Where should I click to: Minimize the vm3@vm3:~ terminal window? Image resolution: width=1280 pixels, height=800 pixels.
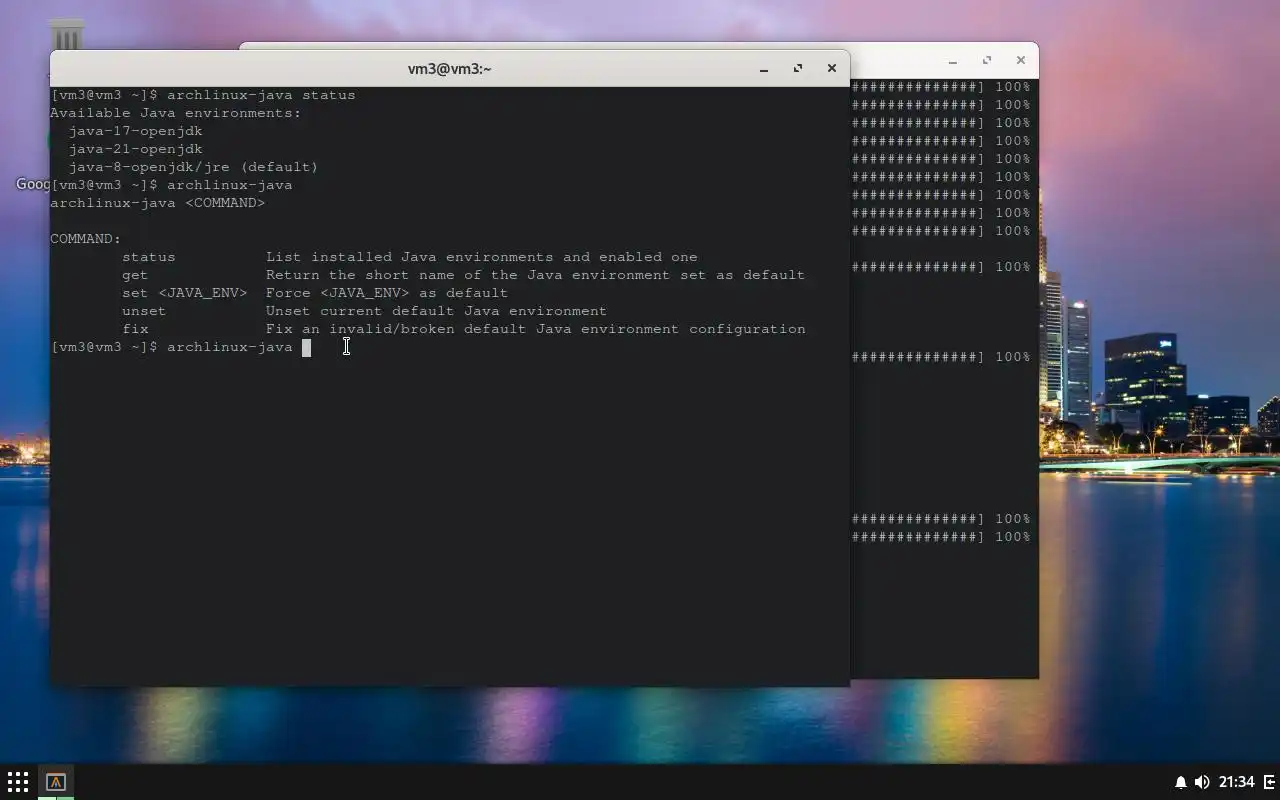[764, 69]
